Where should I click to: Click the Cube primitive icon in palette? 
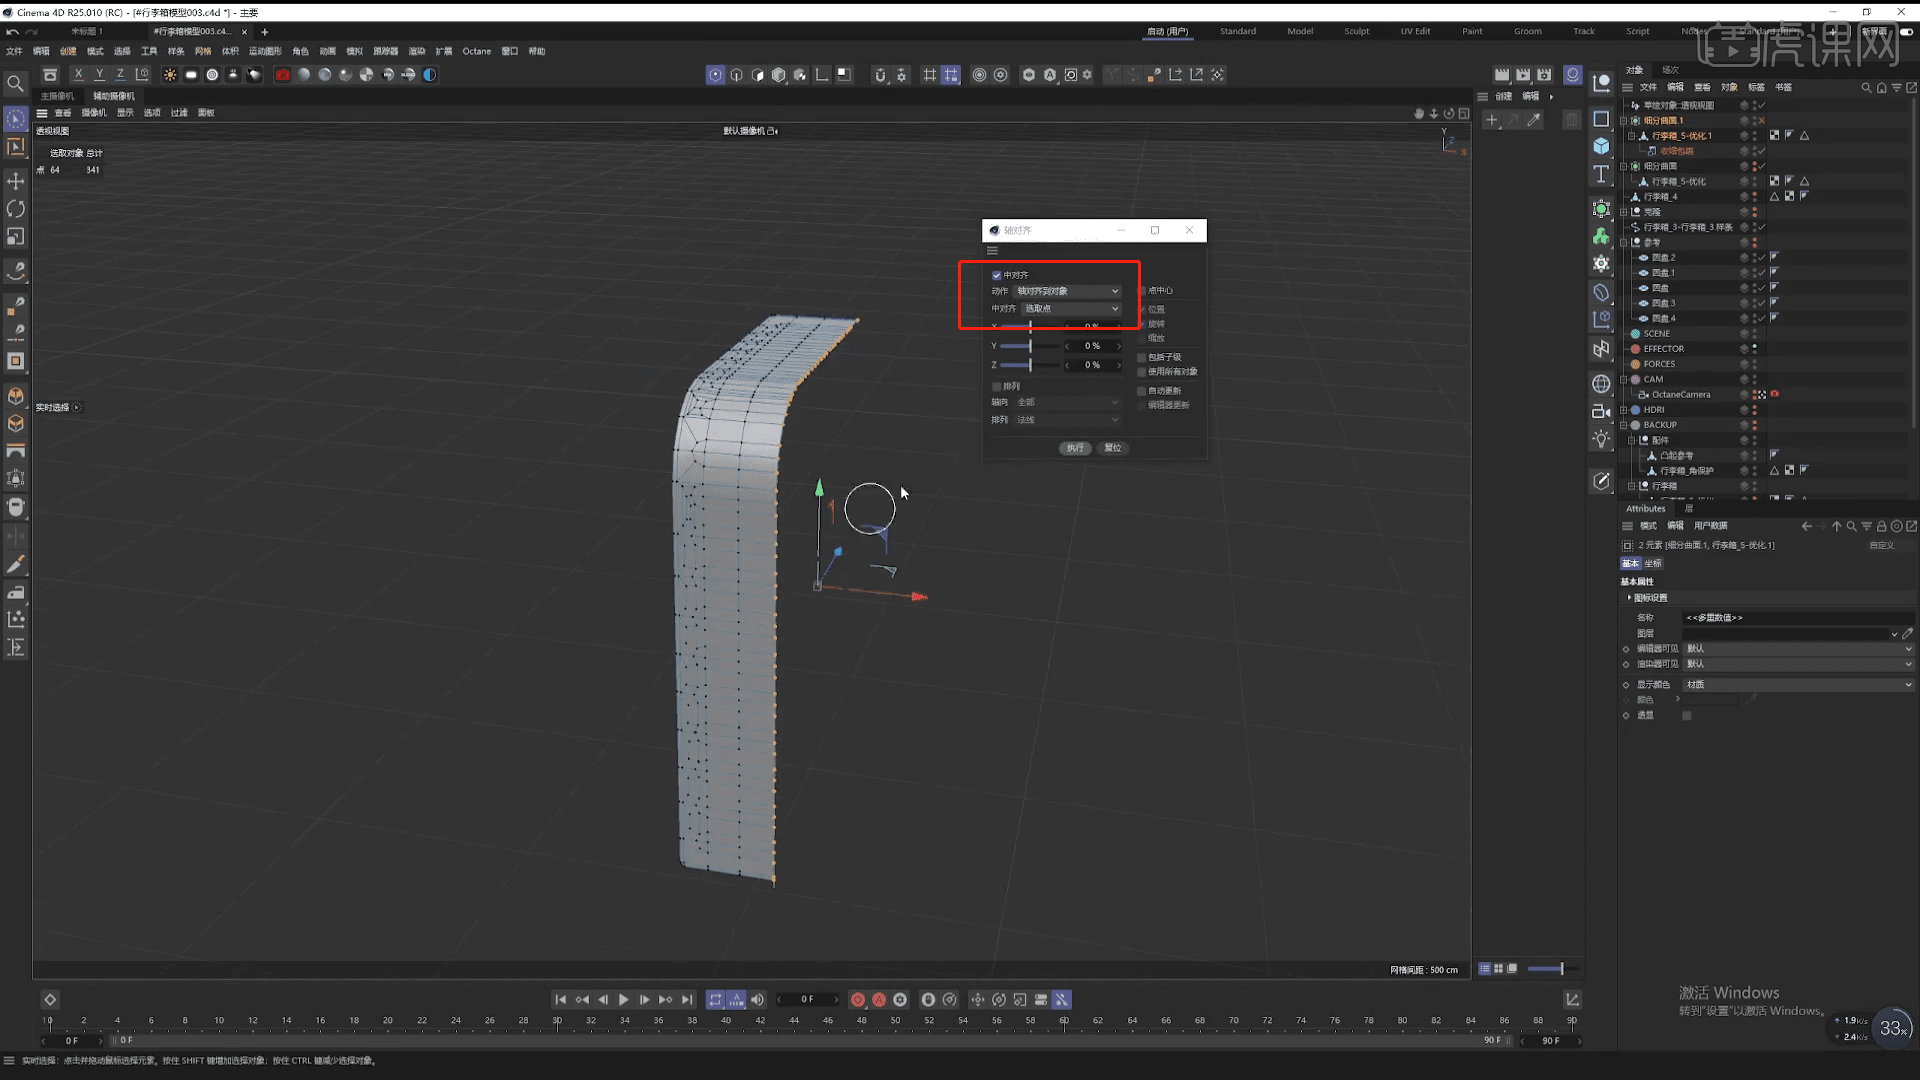coord(1601,146)
